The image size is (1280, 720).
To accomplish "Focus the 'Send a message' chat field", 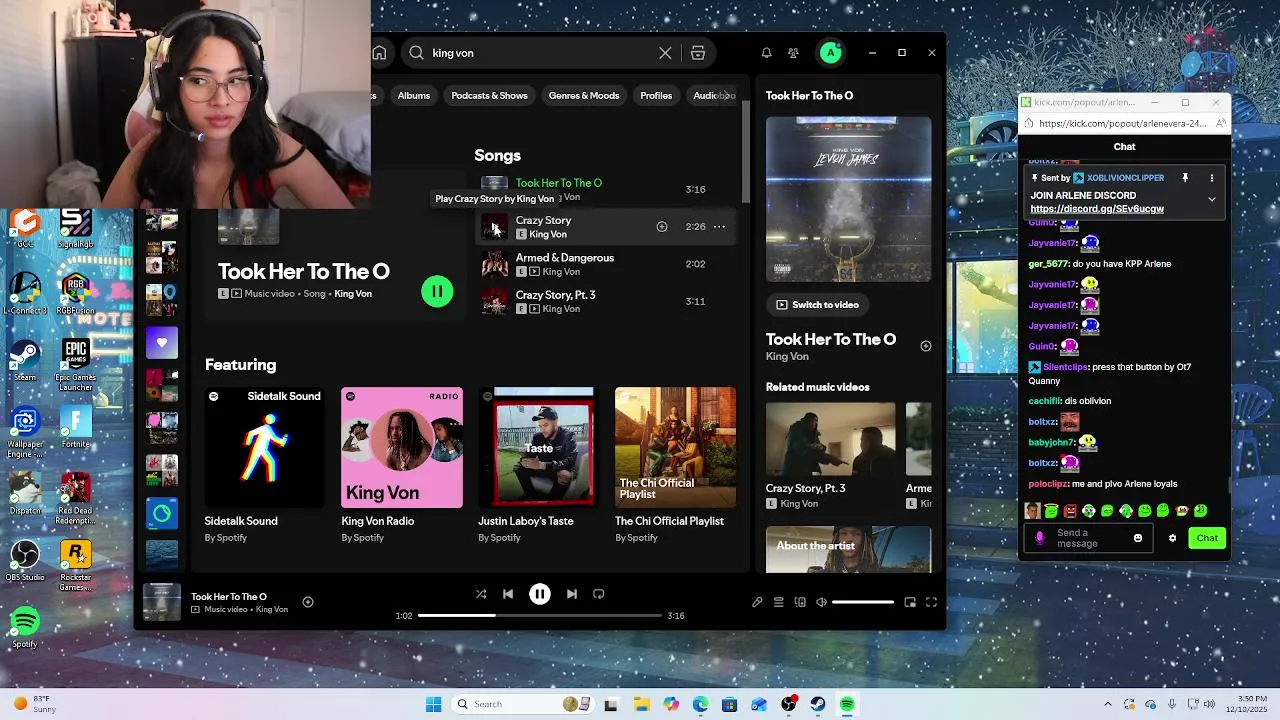I will pos(1088,538).
